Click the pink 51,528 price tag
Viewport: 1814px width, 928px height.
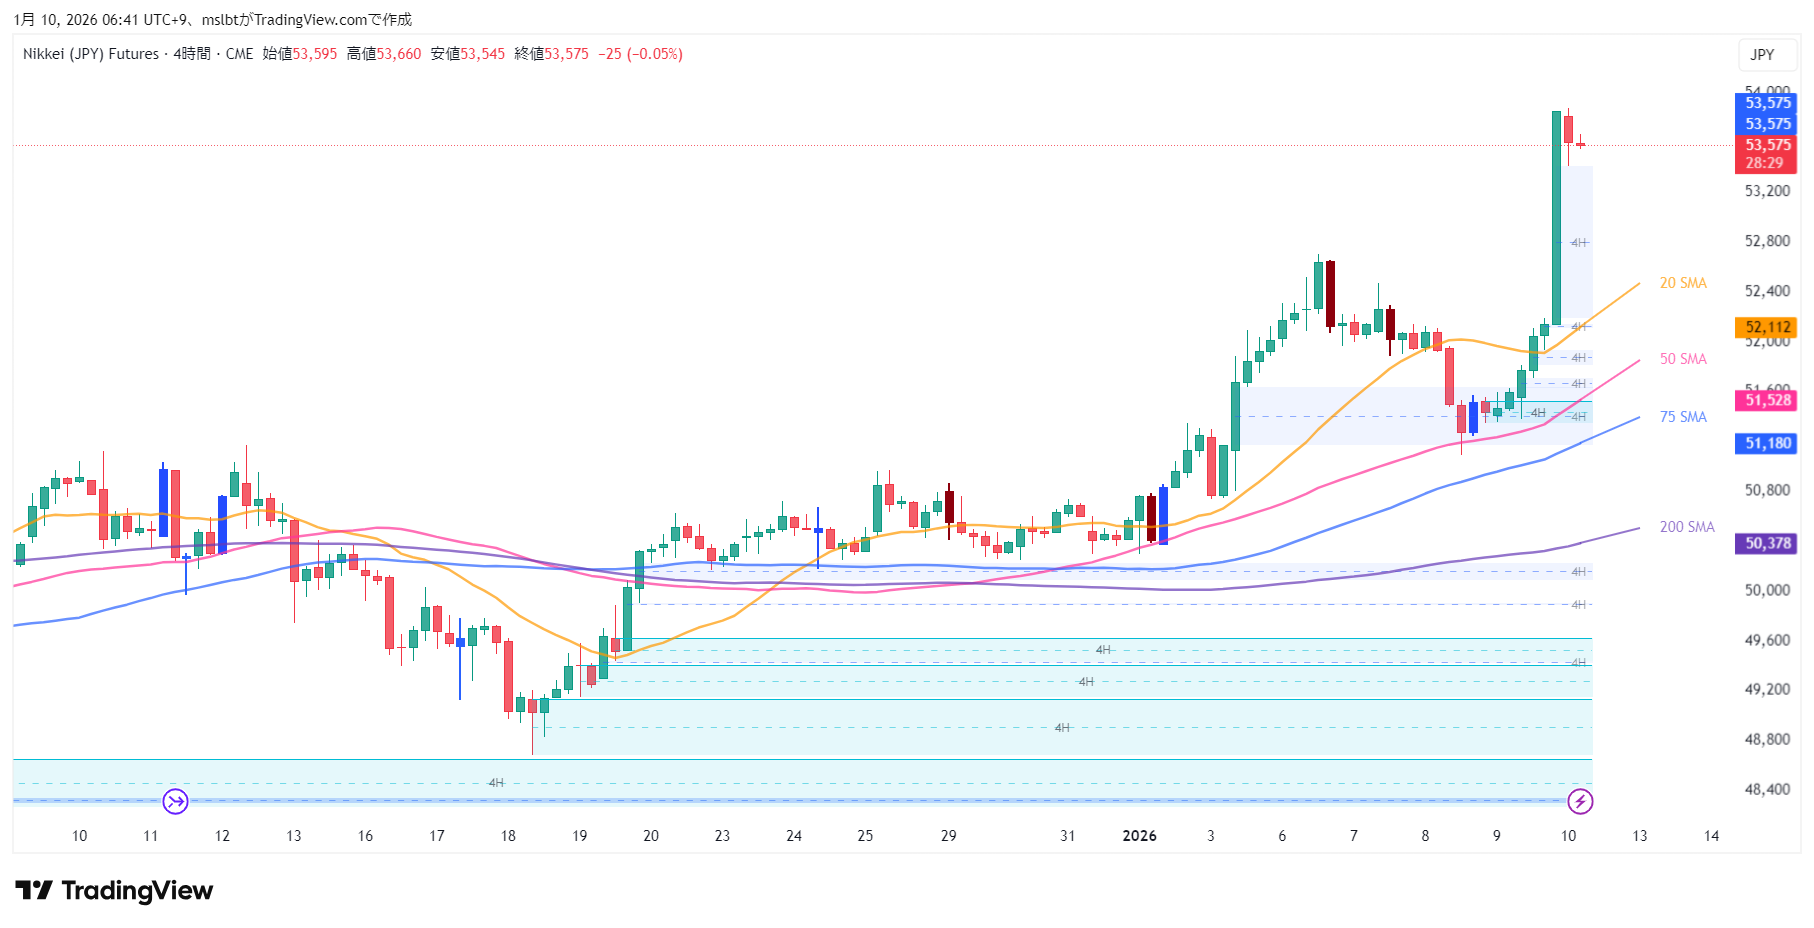click(1767, 400)
